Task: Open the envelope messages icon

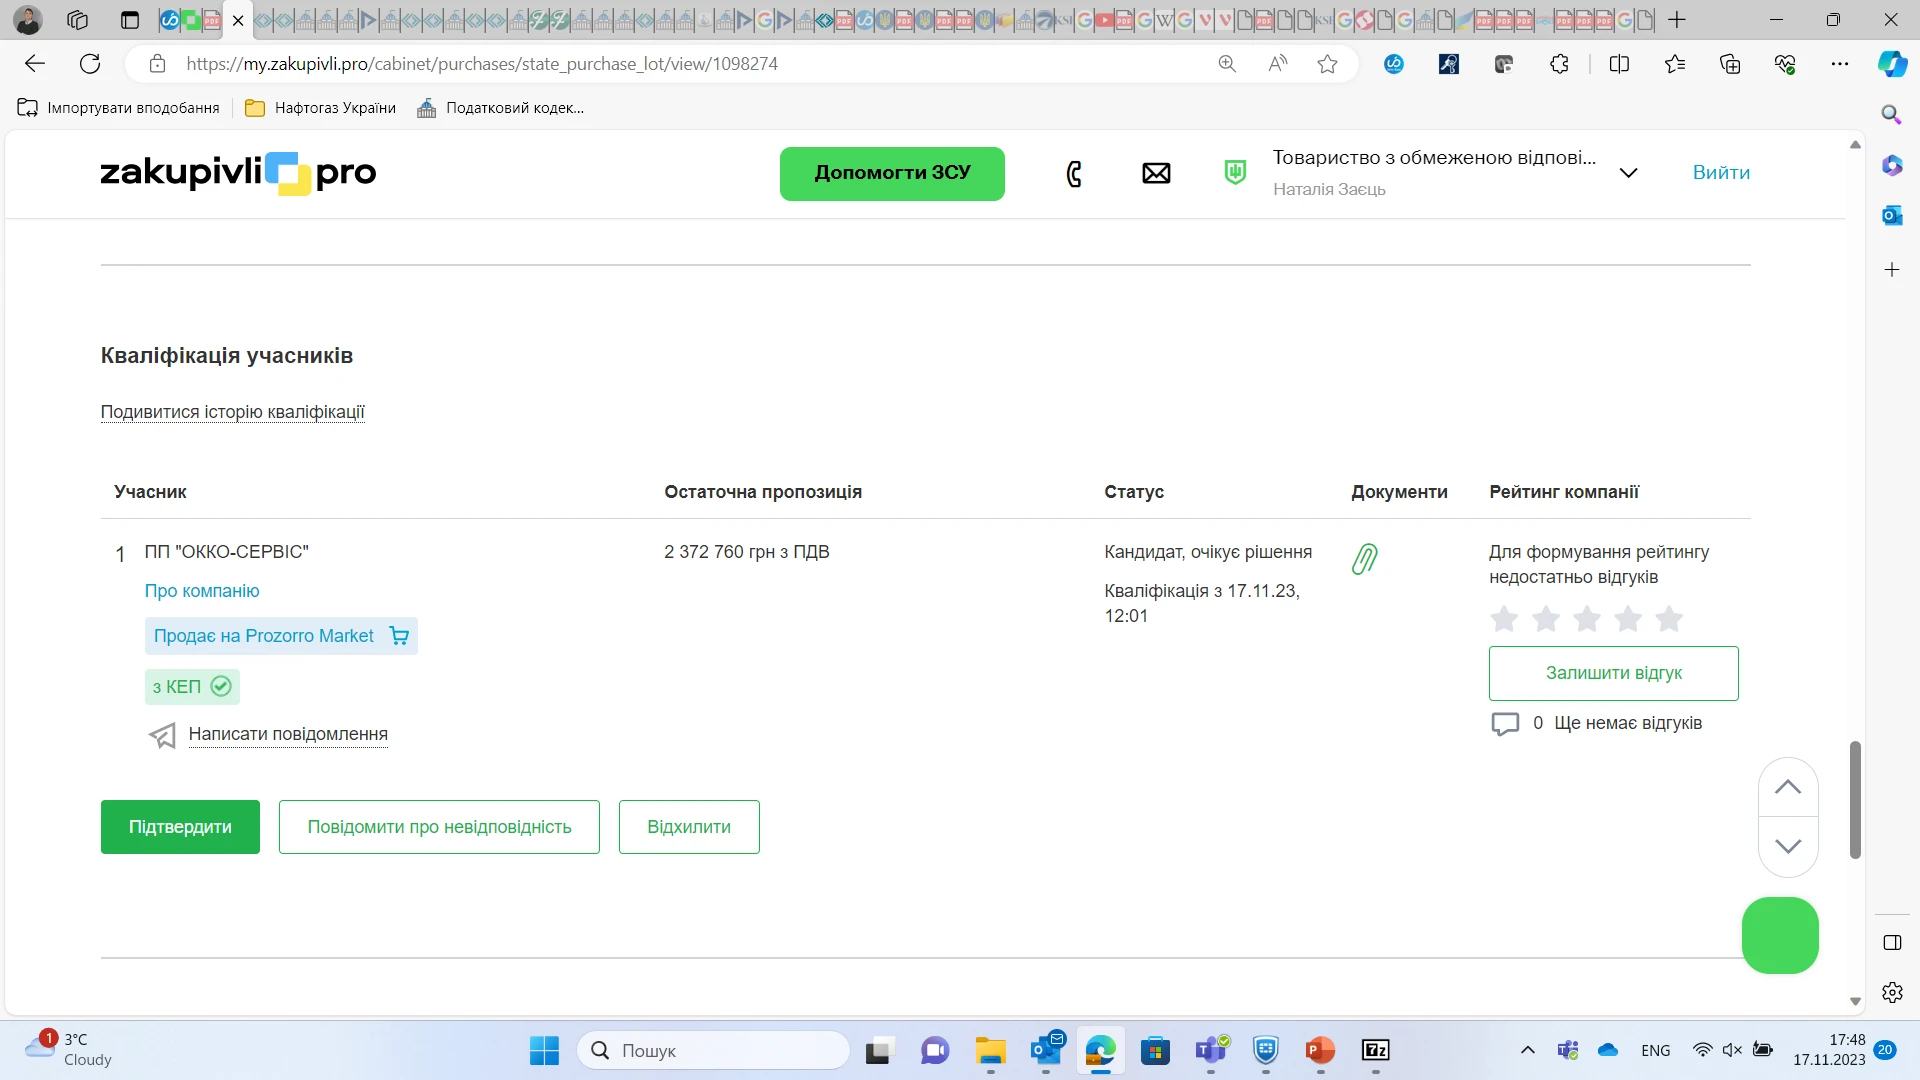Action: [1156, 174]
